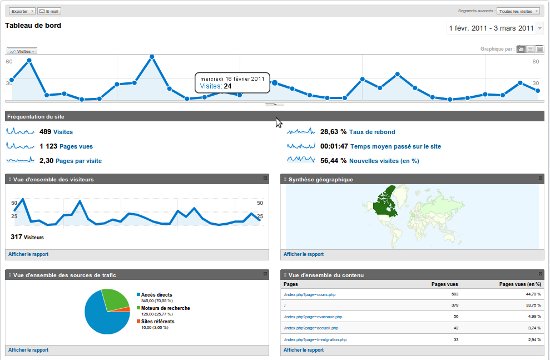The width and height of the screenshot is (550, 360).
Task: Close the Vue d'ensemble des visiteurs widget
Action: 266,179
